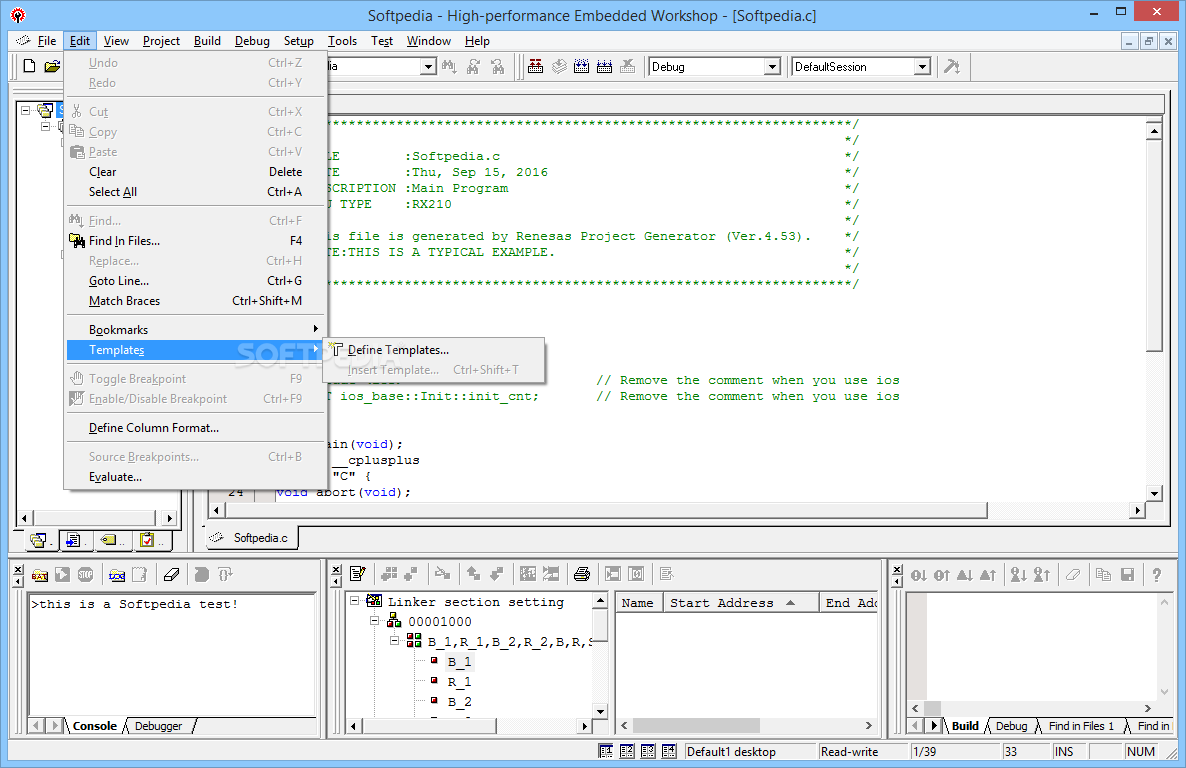Screen dimensions: 1186x768
Task: Click the Print icon in linker toolbar
Action: [x=582, y=574]
